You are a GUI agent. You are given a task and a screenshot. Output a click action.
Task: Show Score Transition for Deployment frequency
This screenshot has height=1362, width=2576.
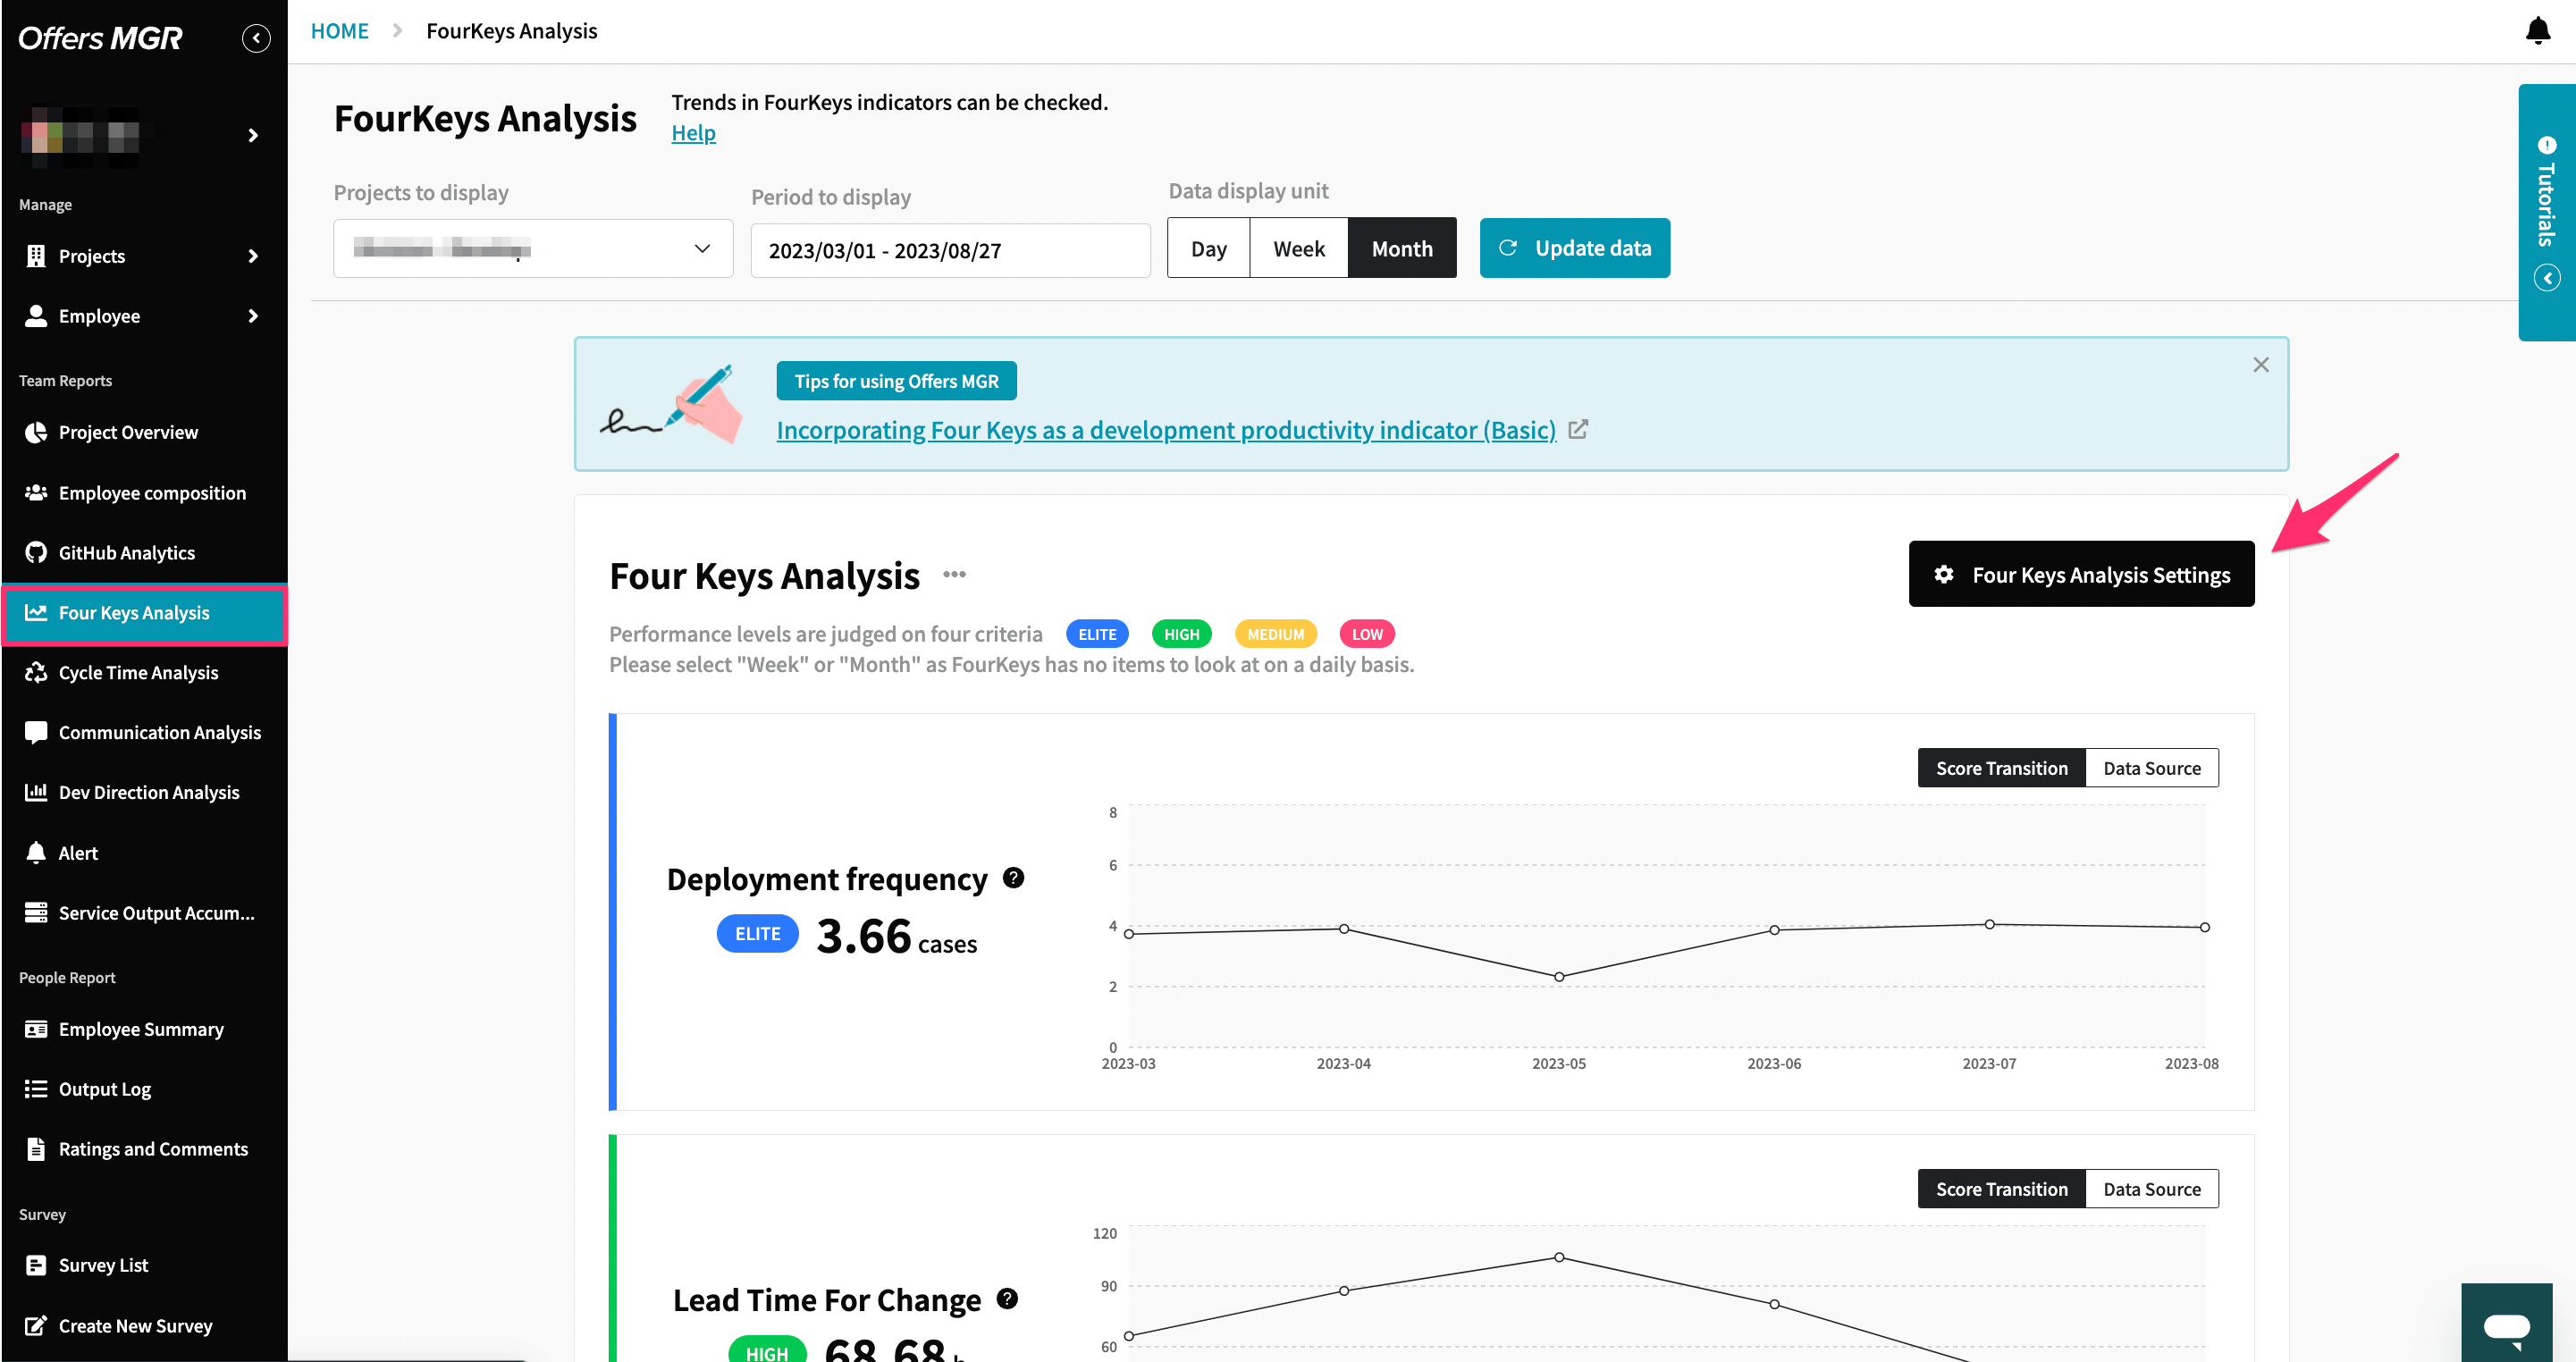coord(2001,768)
